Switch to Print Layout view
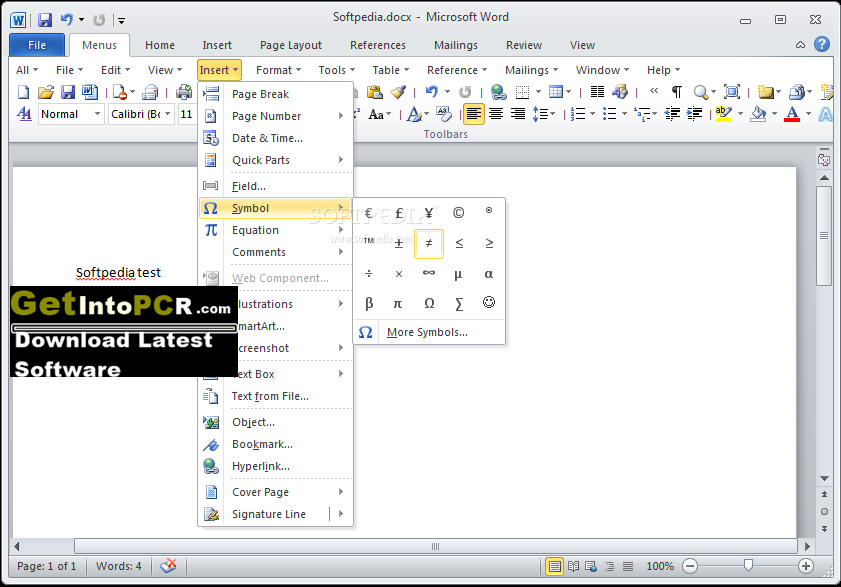Screen dimensions: 841x587 (555, 566)
